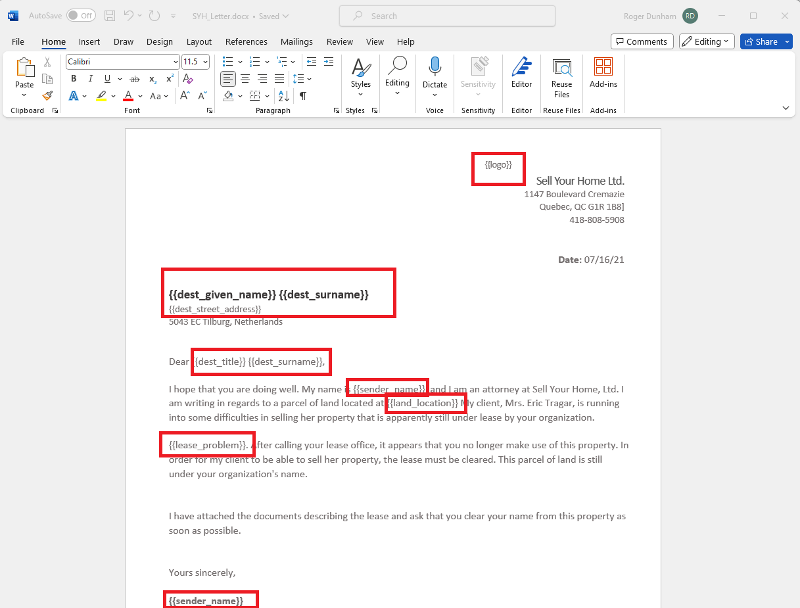Click the Cut scissors icon
Screen dimensions: 800x608
(x=47, y=62)
